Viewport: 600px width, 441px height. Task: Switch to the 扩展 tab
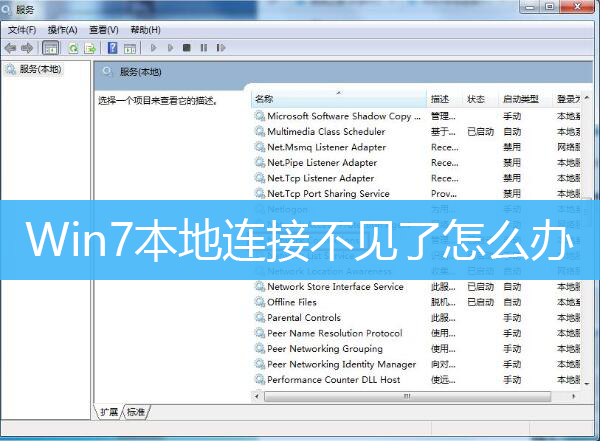point(108,412)
